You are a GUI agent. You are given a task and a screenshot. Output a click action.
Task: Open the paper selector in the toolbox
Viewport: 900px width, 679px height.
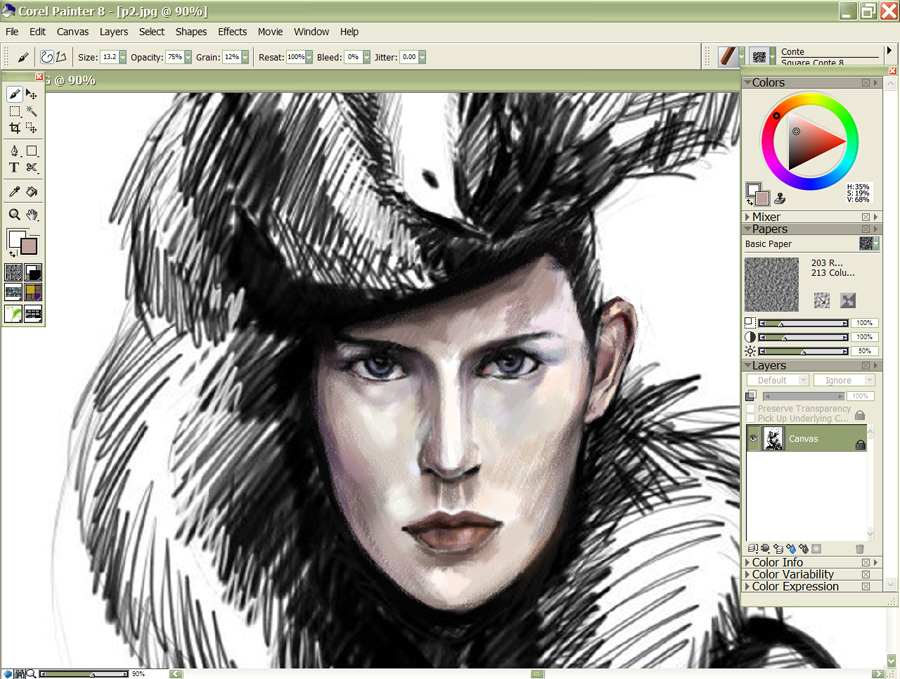pos(13,272)
